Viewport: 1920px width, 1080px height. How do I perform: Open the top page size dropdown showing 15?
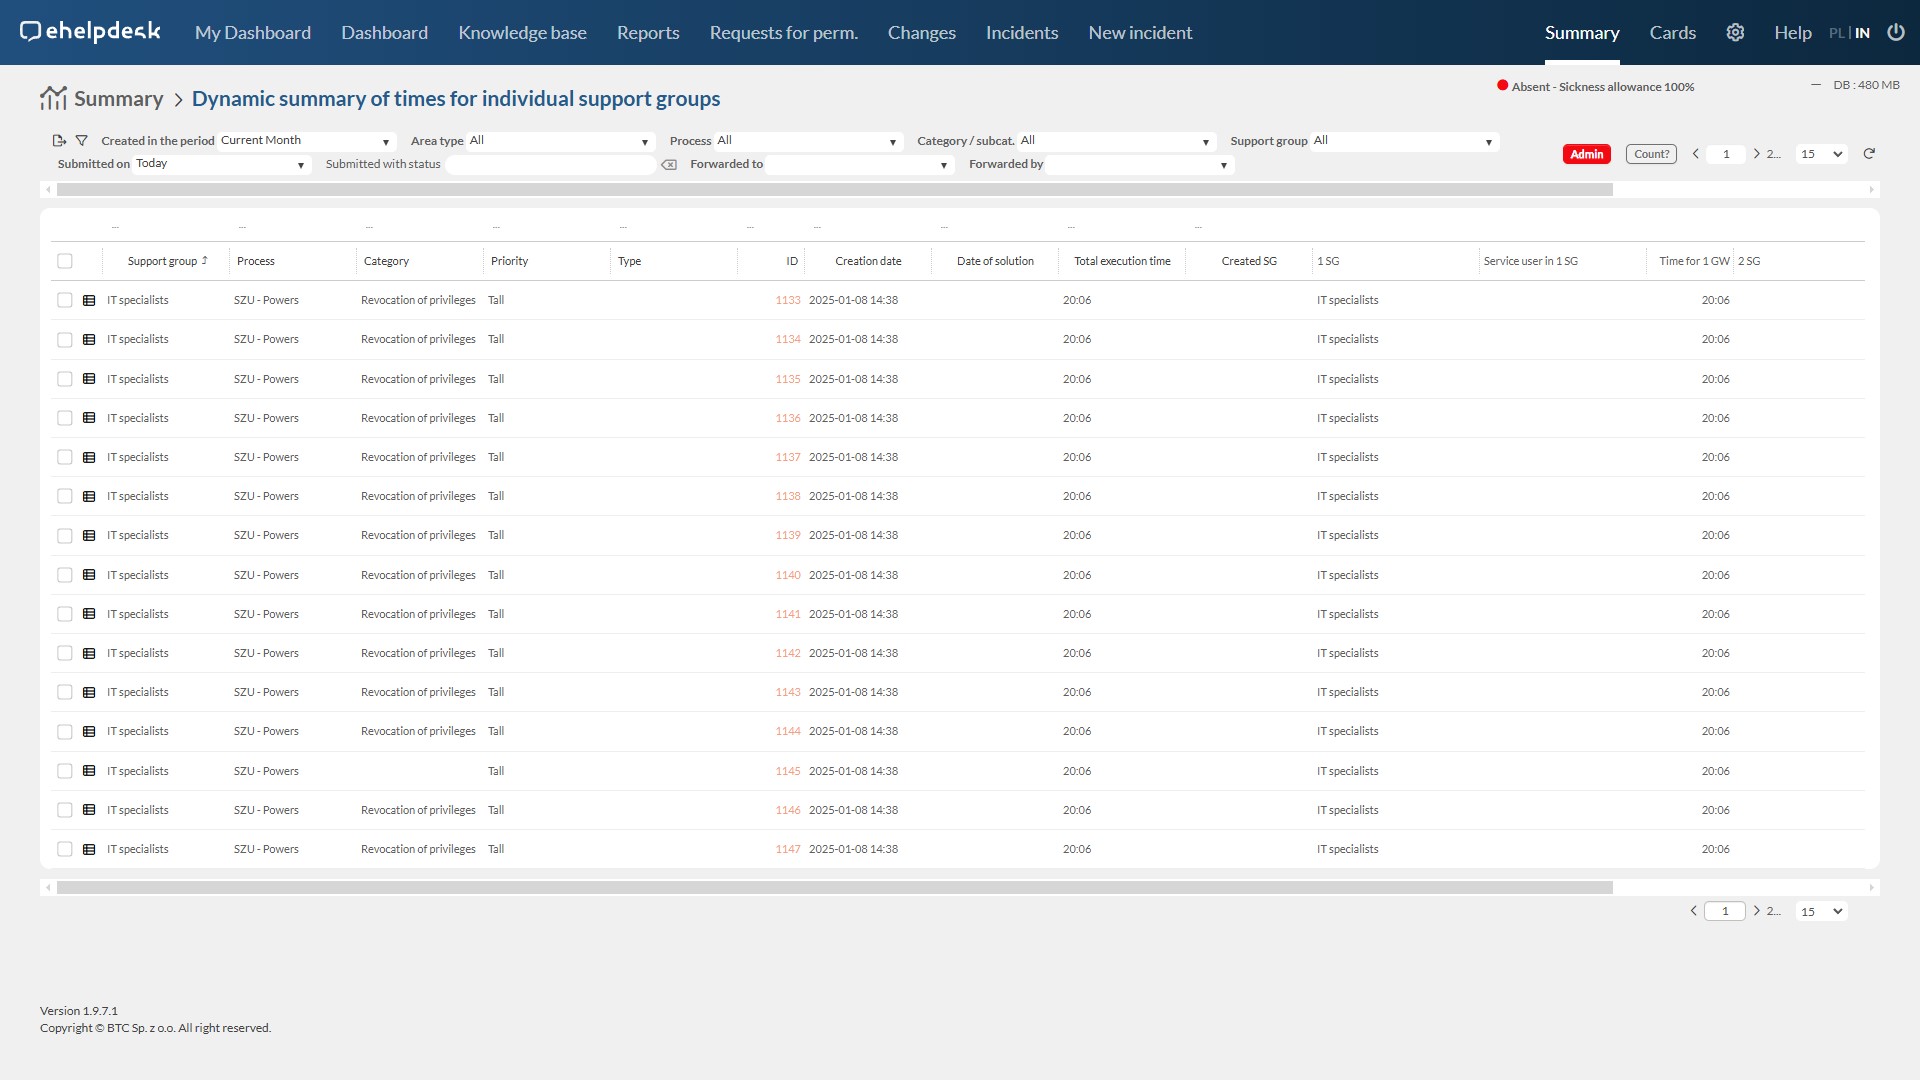click(1821, 154)
